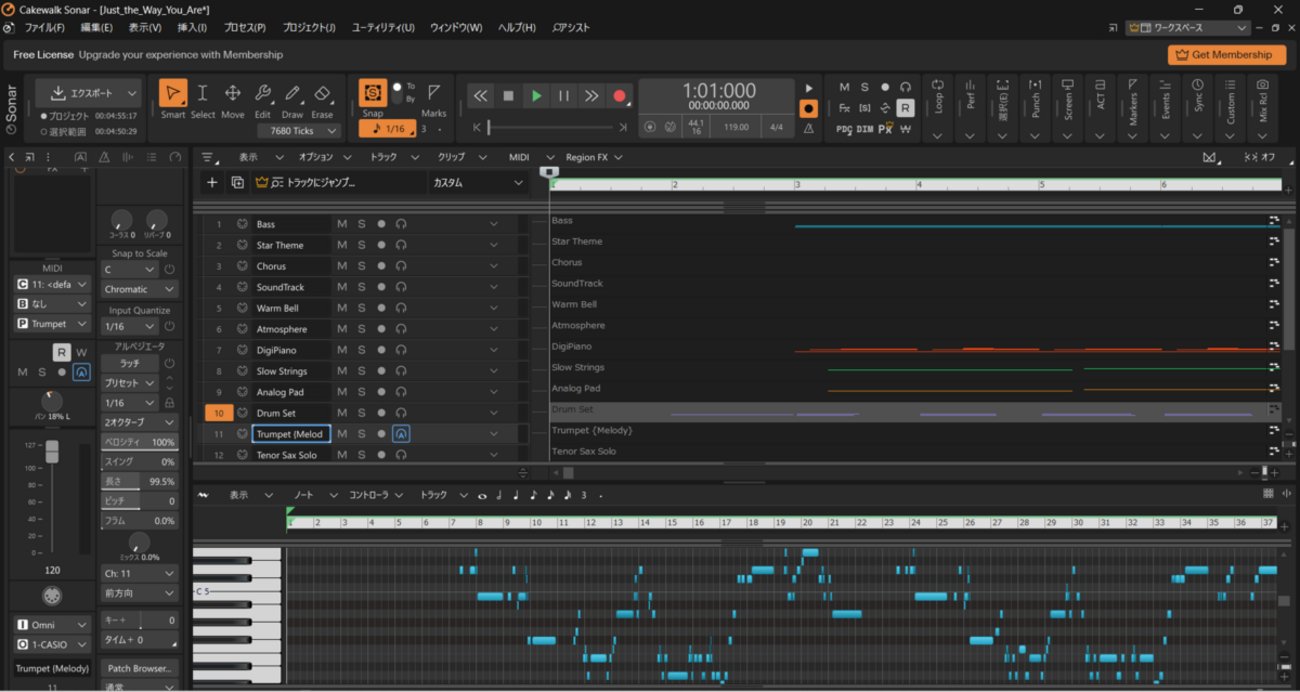Viewport: 1300px width, 692px height.
Task: Pick the Edit wrench tool
Action: (262, 93)
